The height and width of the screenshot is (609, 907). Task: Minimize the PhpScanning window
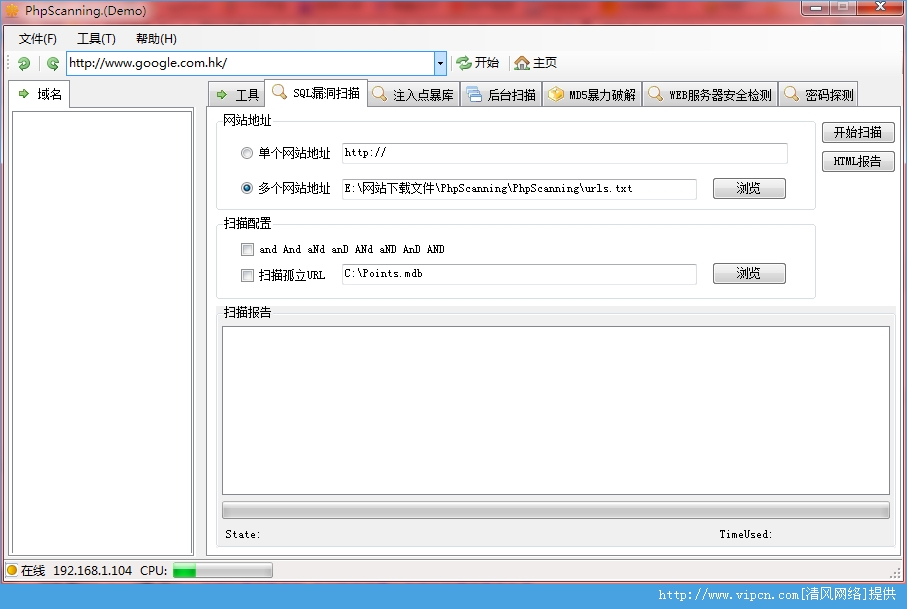(x=816, y=8)
